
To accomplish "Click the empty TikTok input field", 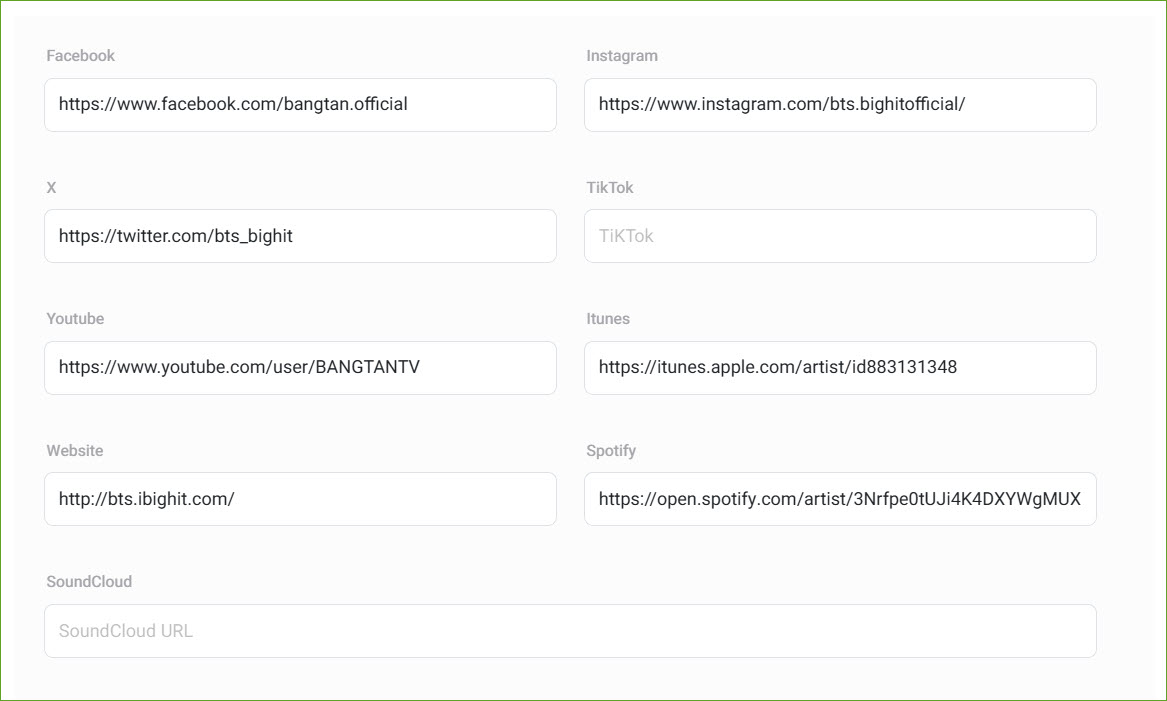I will point(840,236).
